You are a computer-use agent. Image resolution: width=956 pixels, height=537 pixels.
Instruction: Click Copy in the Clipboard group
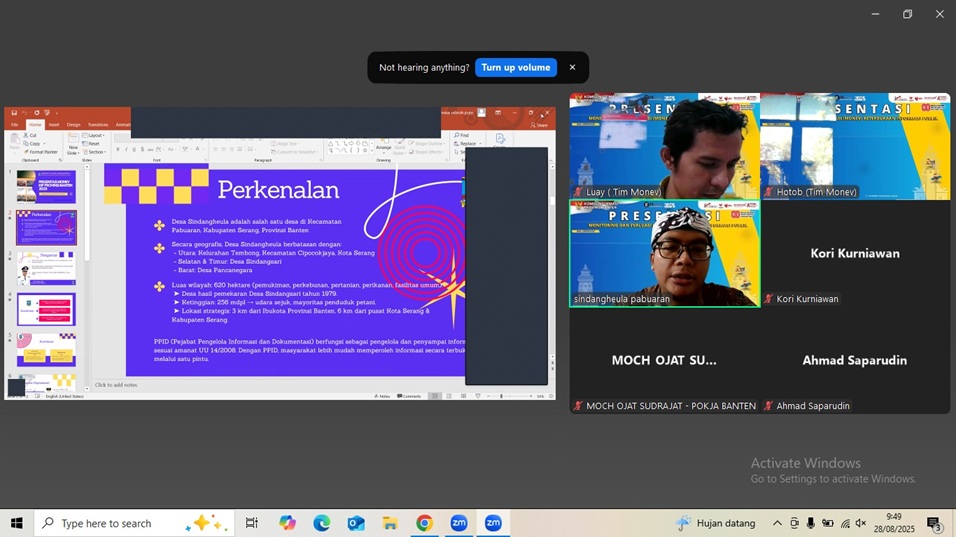pos(31,143)
